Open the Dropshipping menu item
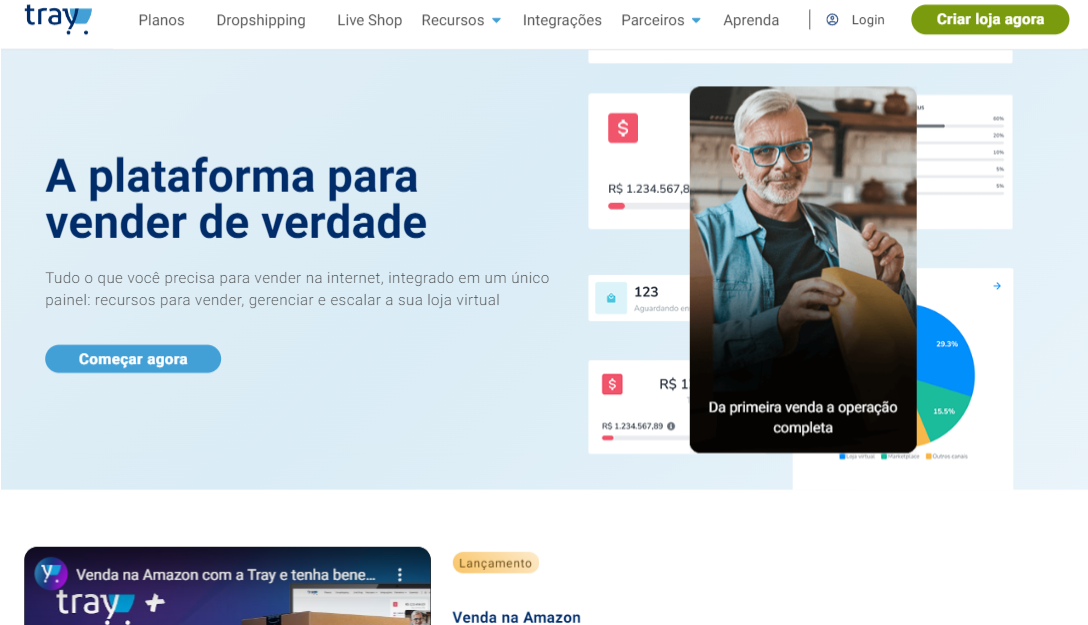Screen dimensions: 1088x625 [x=261, y=21]
